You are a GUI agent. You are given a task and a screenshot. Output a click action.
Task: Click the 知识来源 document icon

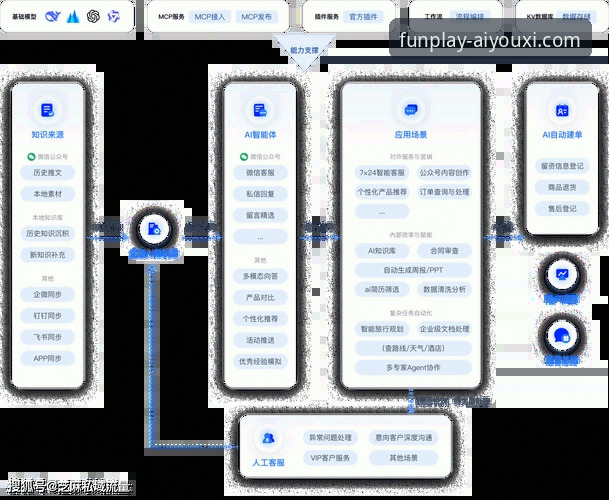pyautogui.click(x=47, y=111)
